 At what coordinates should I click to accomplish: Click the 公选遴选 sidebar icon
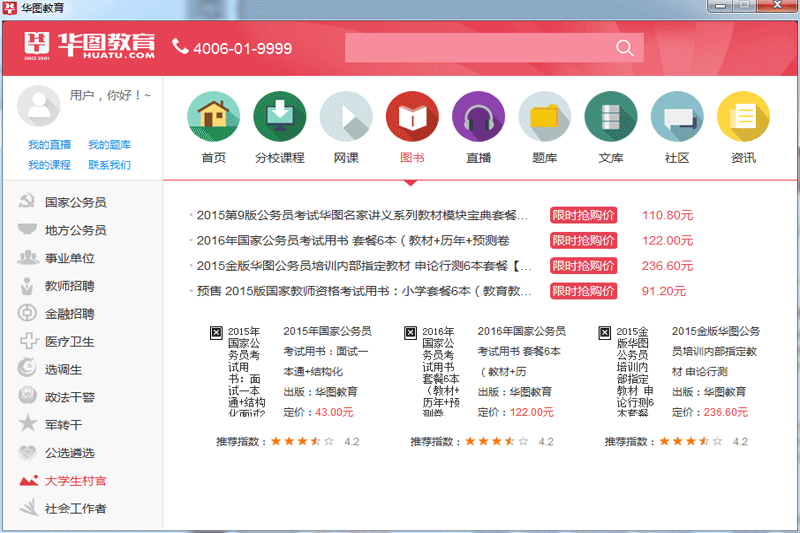point(28,451)
